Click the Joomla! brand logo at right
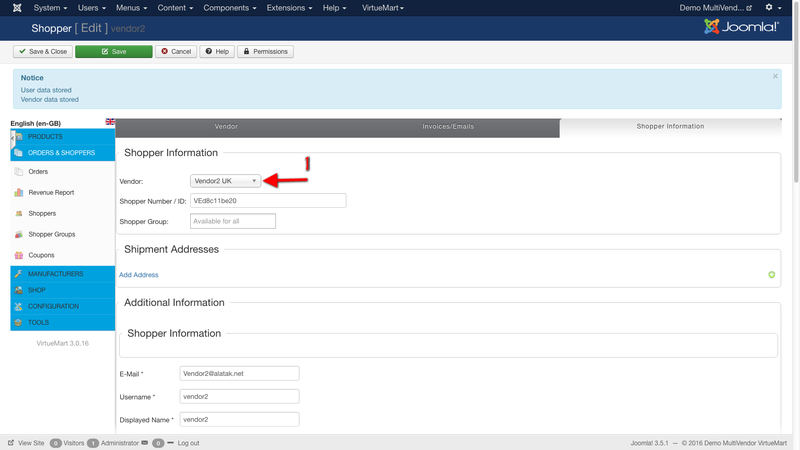This screenshot has width=800, height=450. (x=741, y=27)
